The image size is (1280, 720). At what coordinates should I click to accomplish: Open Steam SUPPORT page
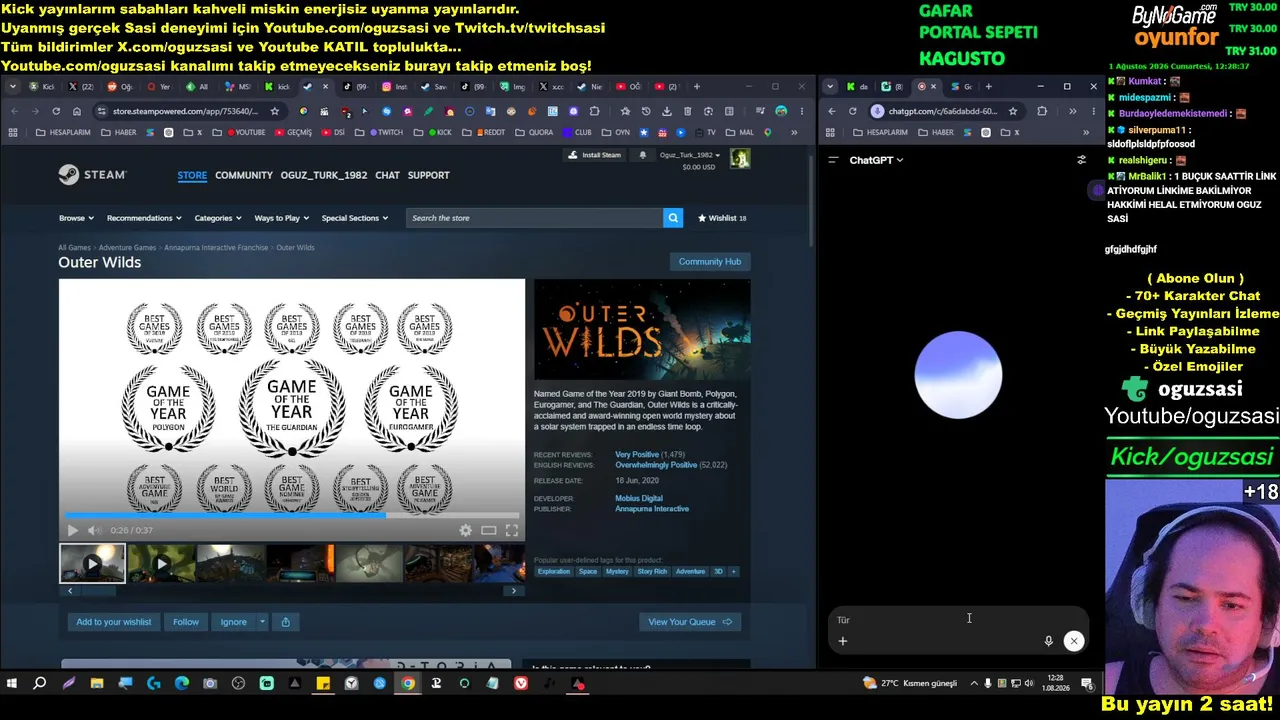click(x=428, y=175)
